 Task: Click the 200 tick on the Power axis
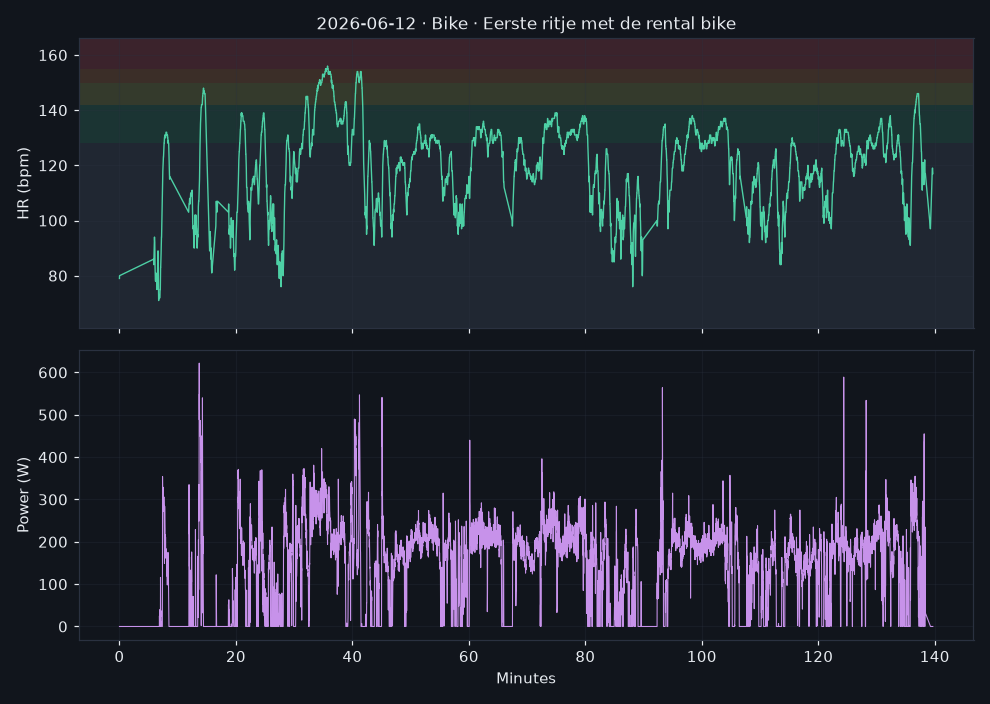[x=54, y=543]
